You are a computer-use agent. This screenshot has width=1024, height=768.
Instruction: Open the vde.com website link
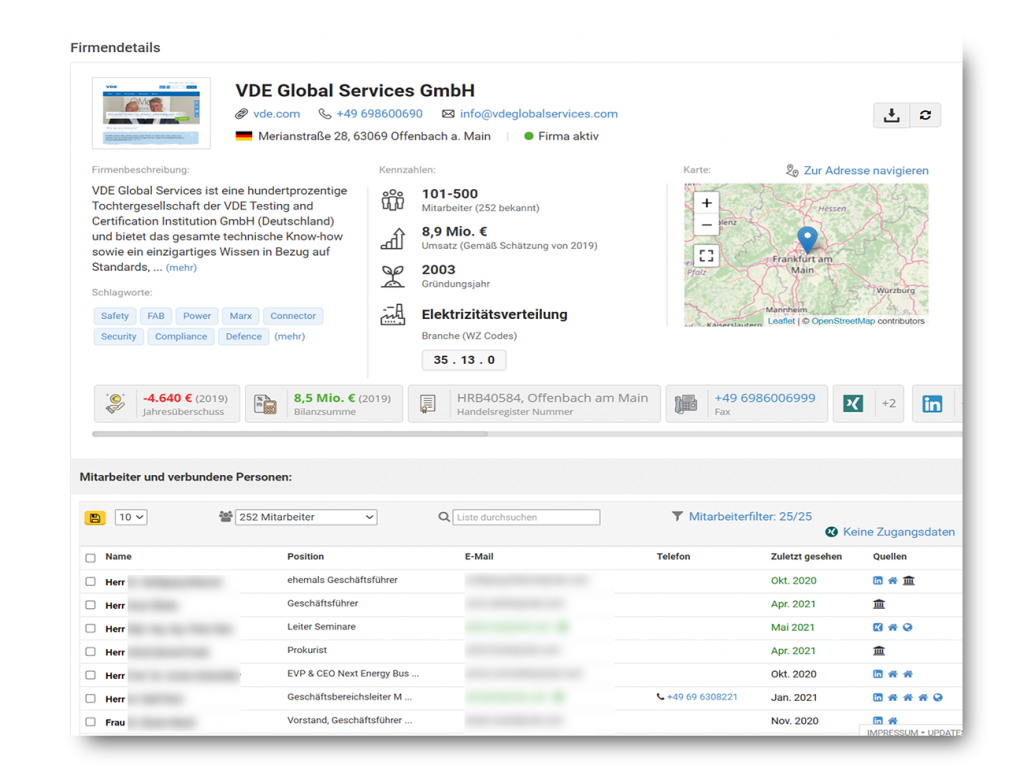276,114
